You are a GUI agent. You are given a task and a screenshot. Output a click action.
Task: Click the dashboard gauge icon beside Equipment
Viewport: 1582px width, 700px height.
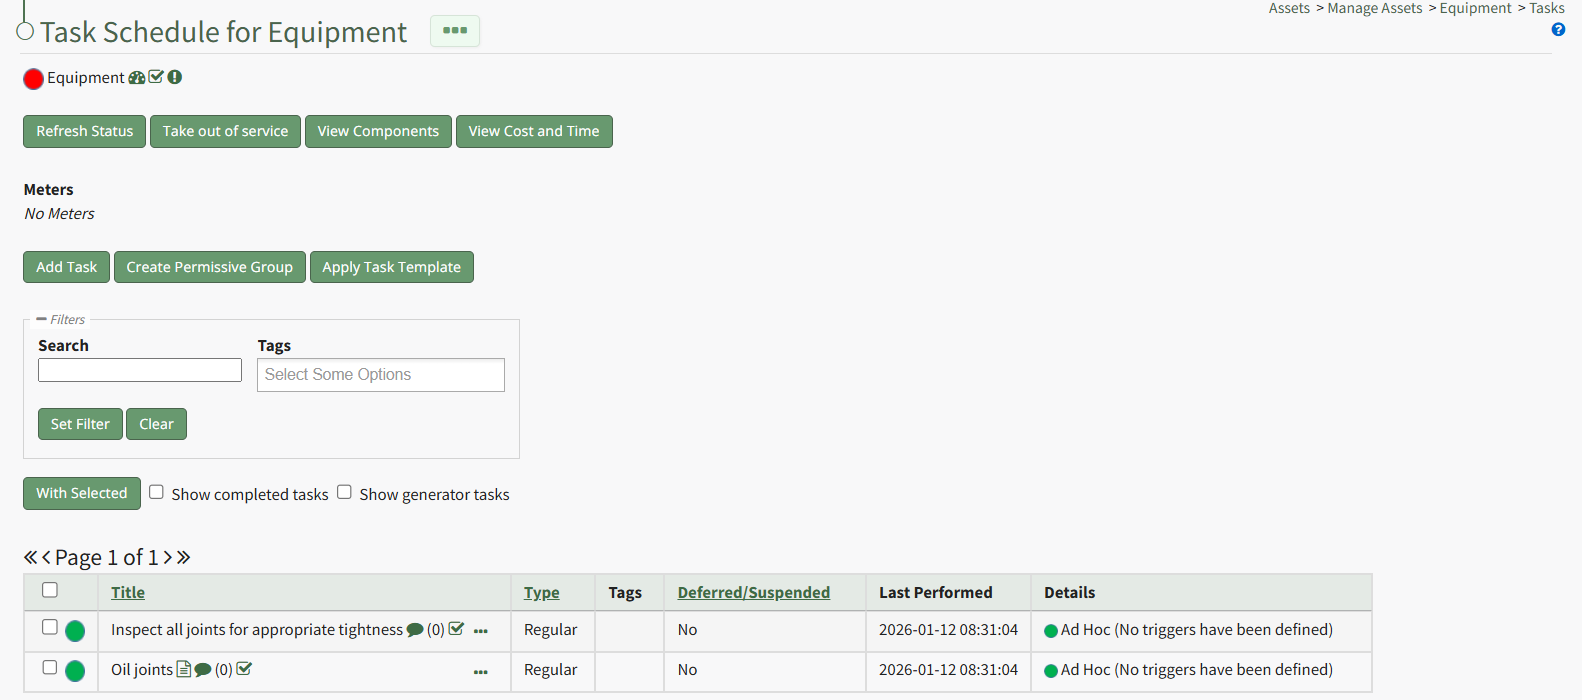pos(136,78)
